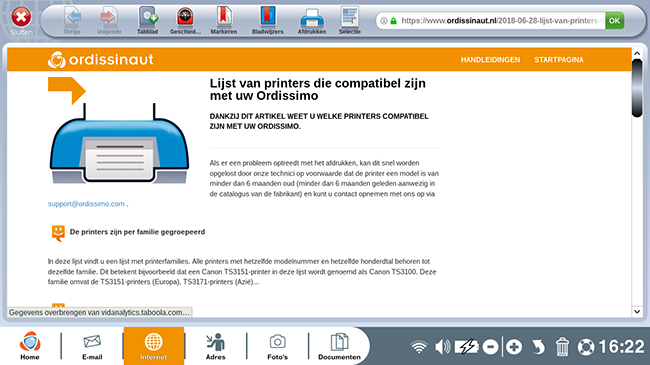Open the lifebuoy help icon
This screenshot has width=650, height=365.
[x=586, y=347]
